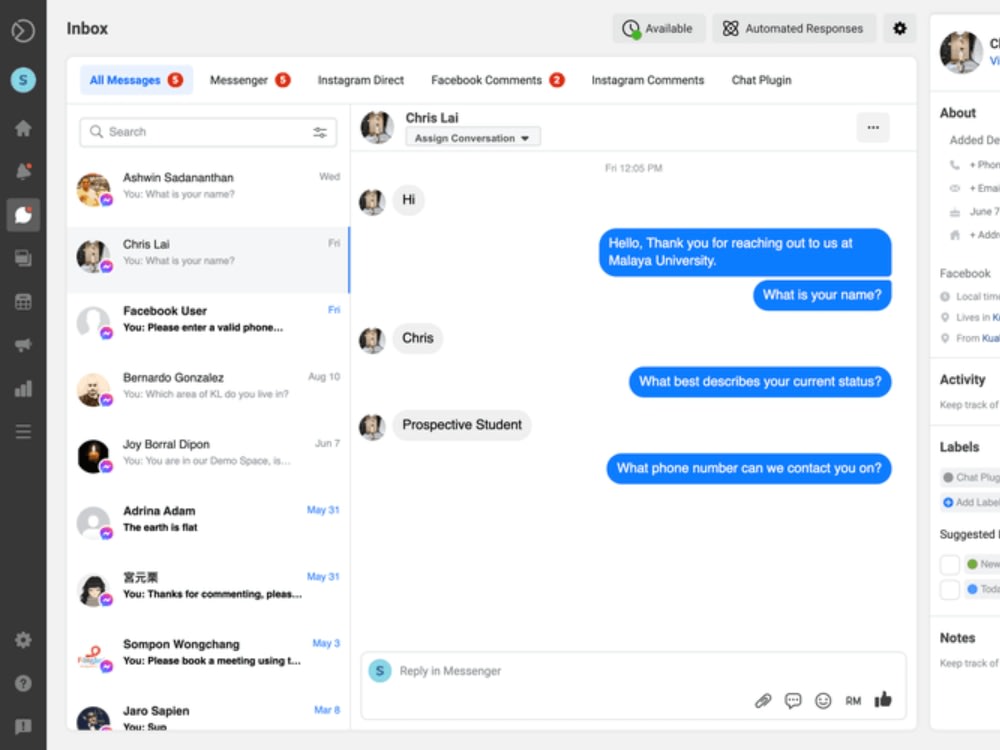
Task: Switch to Facebook Comments tab
Action: point(497,80)
